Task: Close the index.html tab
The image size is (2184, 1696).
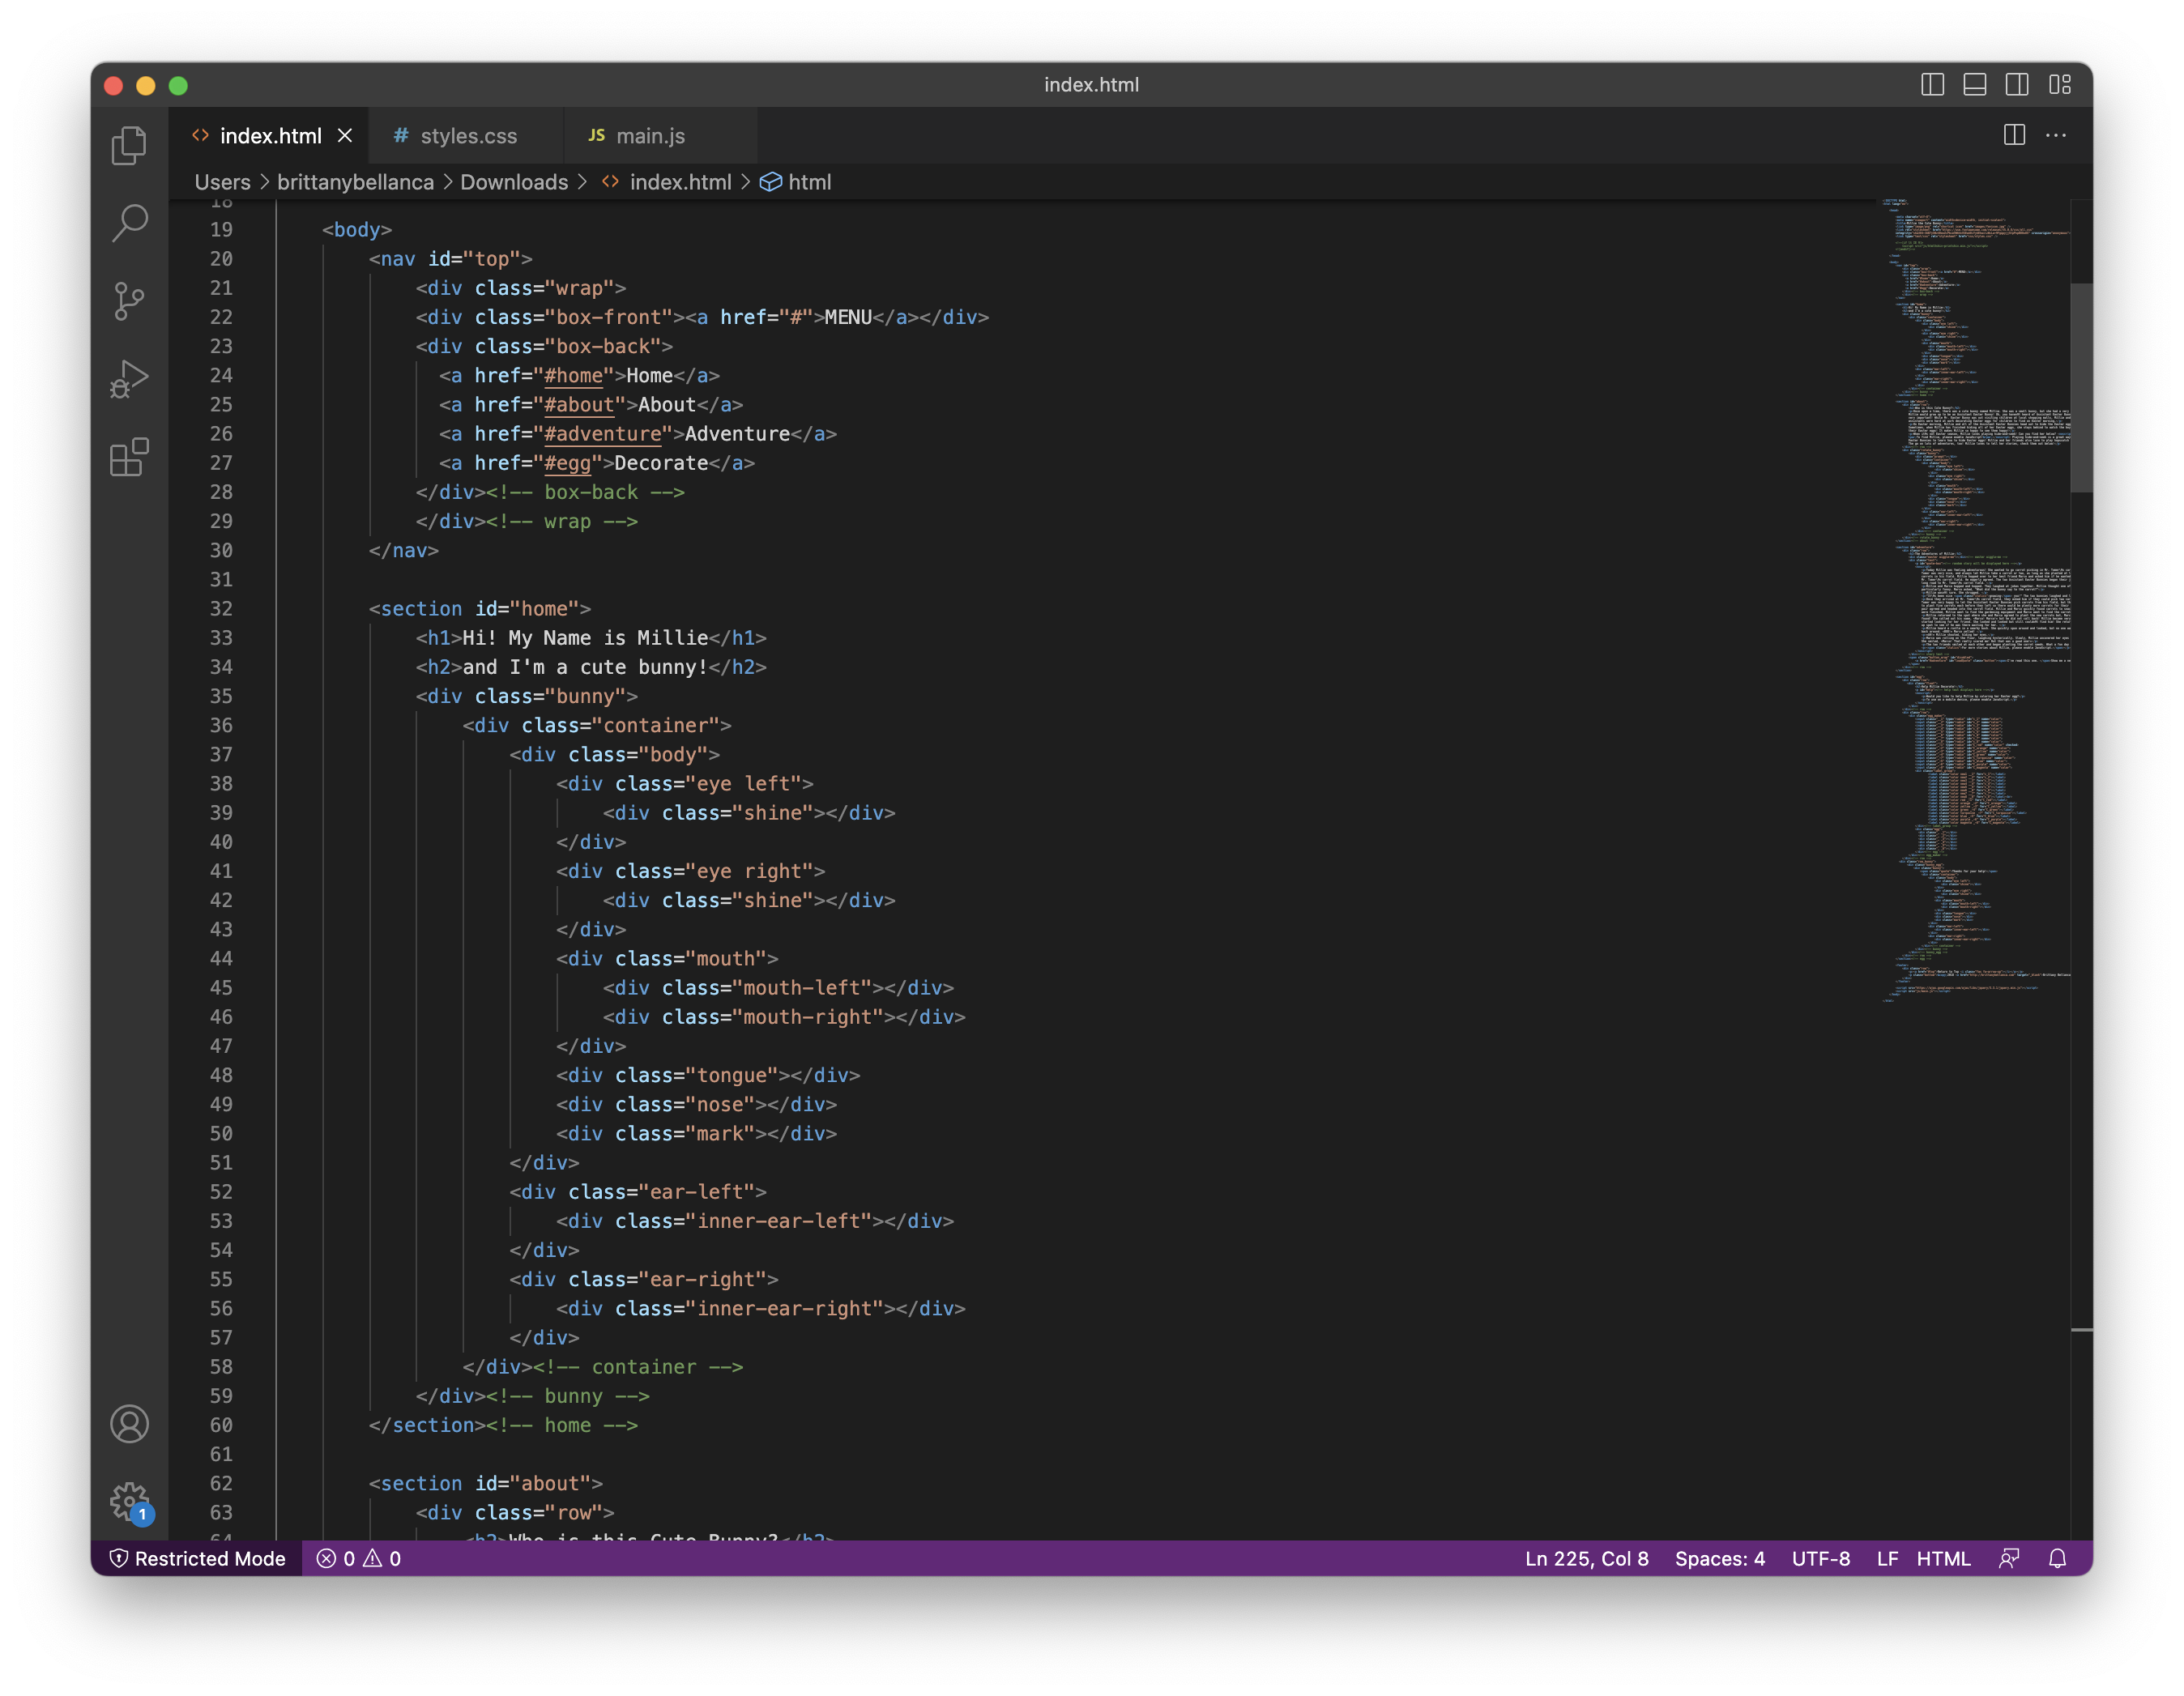Action: [345, 135]
